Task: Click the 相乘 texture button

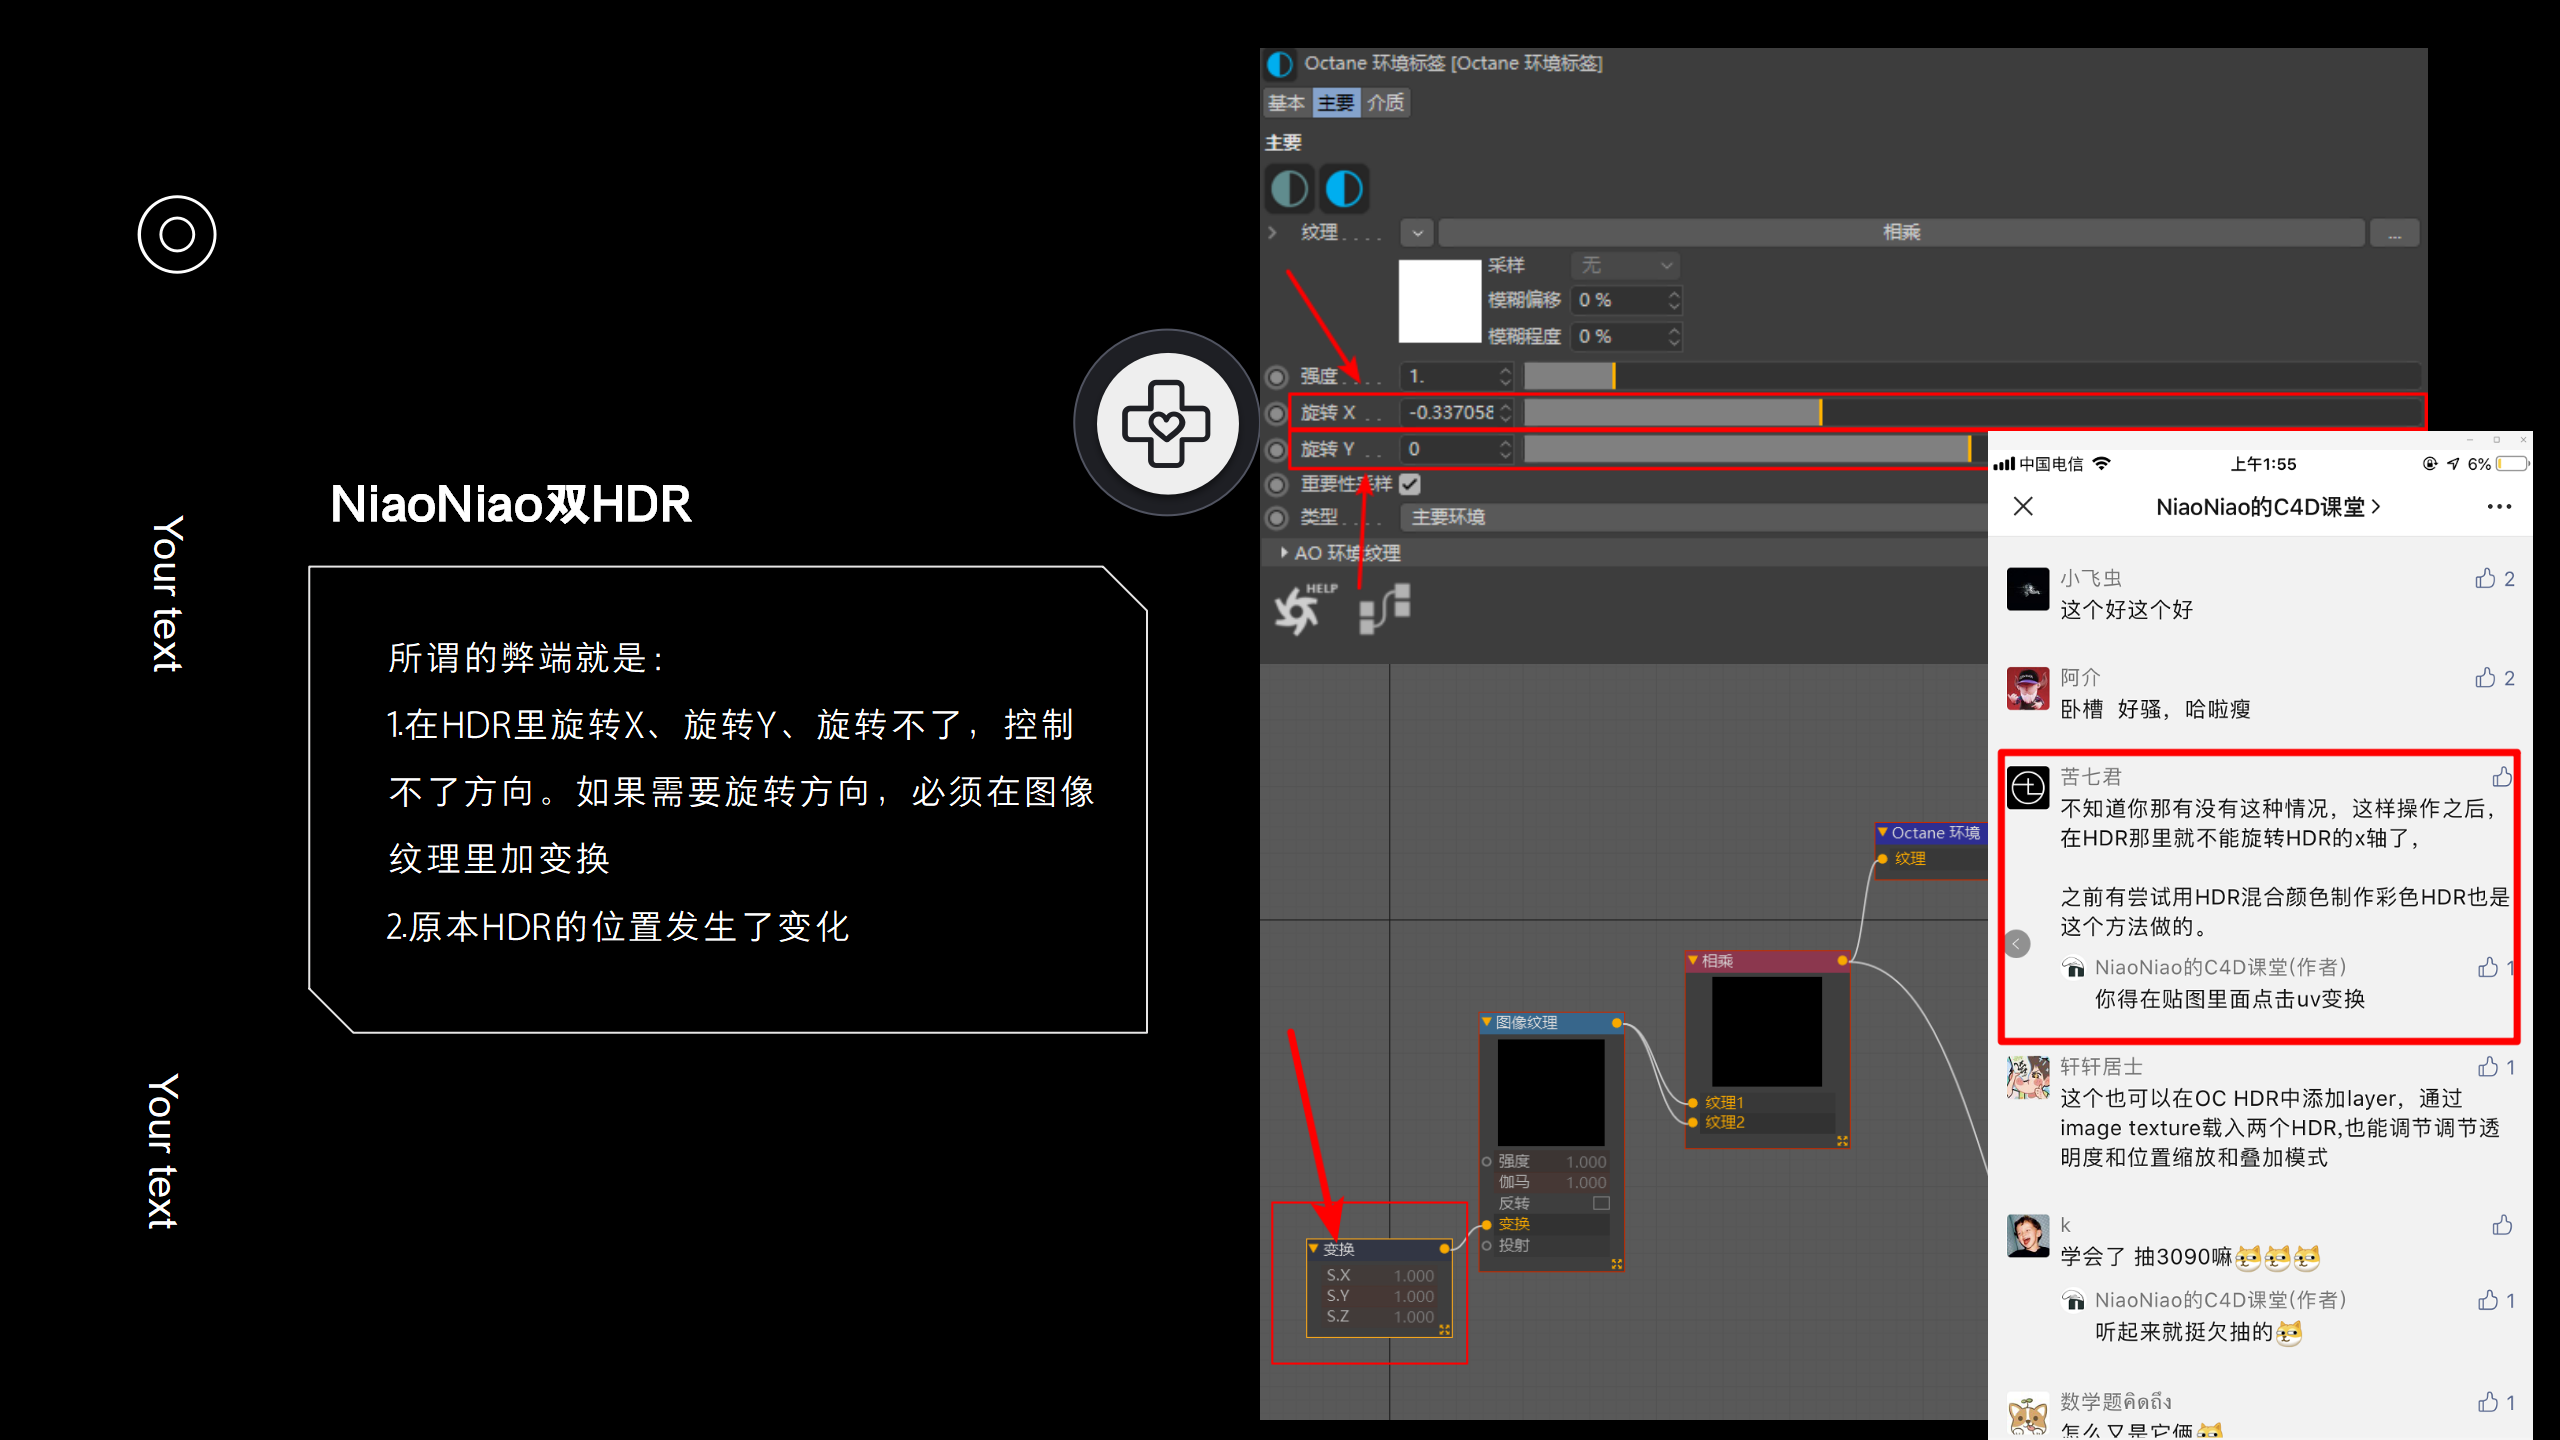Action: 1900,233
